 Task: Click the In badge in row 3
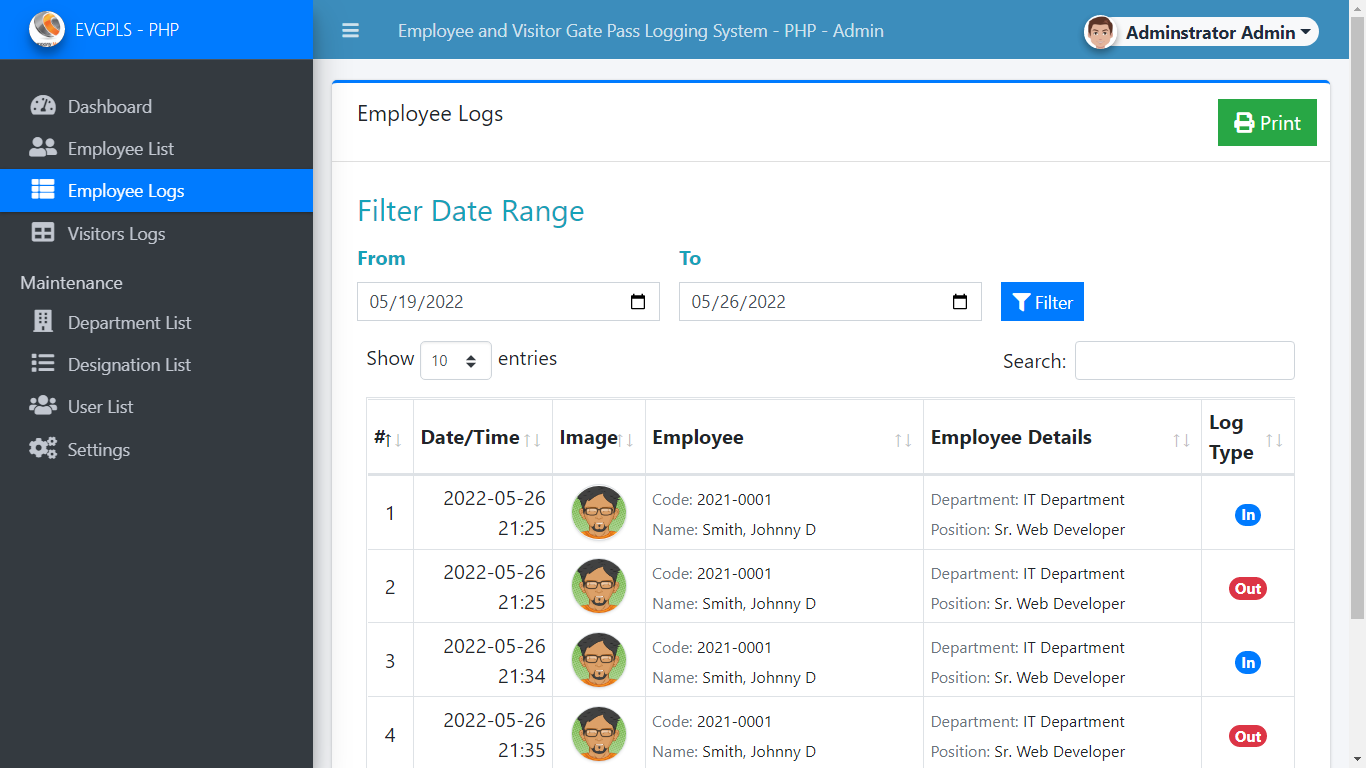point(1248,663)
